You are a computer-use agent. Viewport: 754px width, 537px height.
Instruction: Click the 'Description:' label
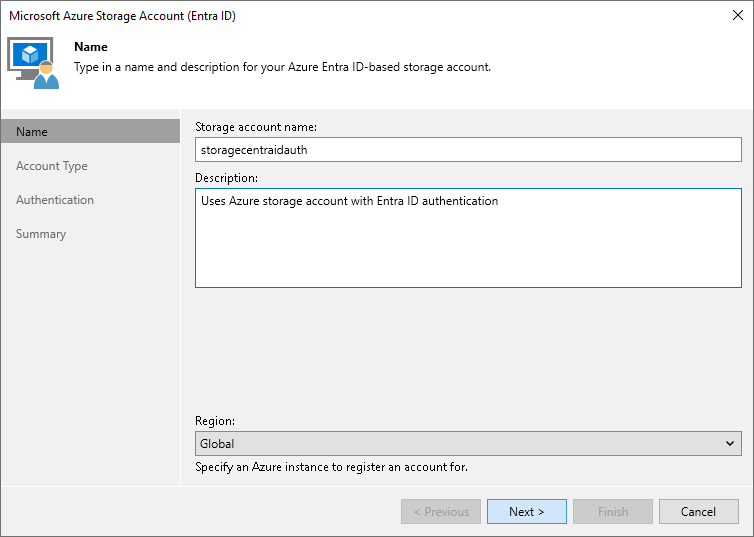tap(226, 178)
